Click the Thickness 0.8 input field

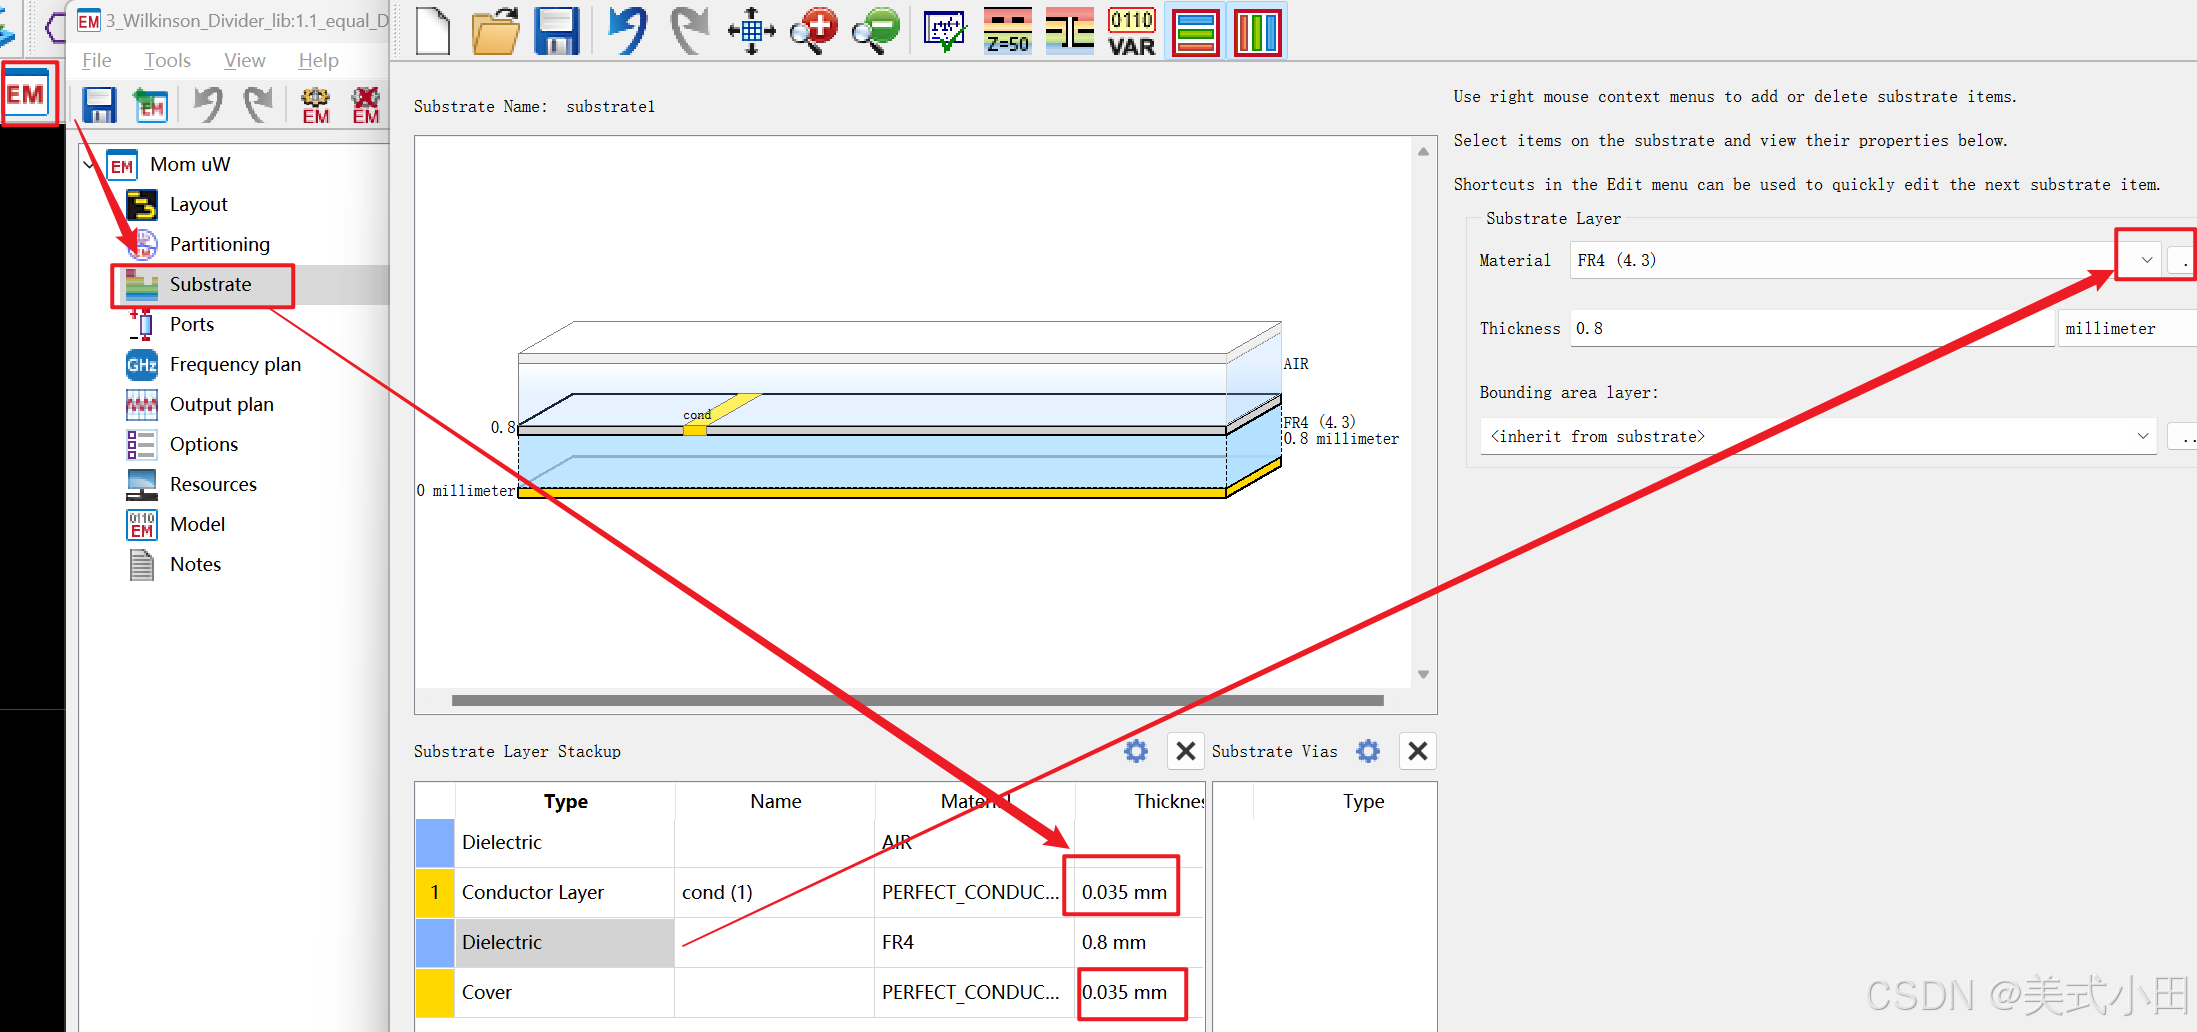1812,329
